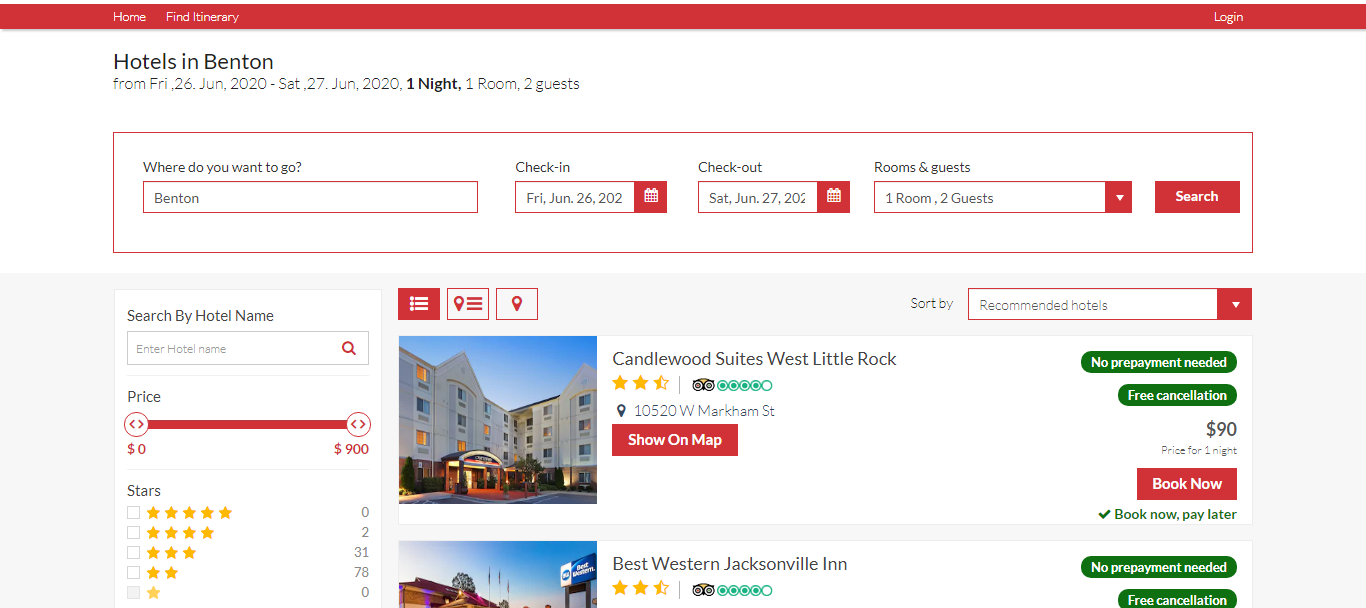The height and width of the screenshot is (608, 1366).
Task: Open the check-out calendar picker
Action: tap(834, 197)
